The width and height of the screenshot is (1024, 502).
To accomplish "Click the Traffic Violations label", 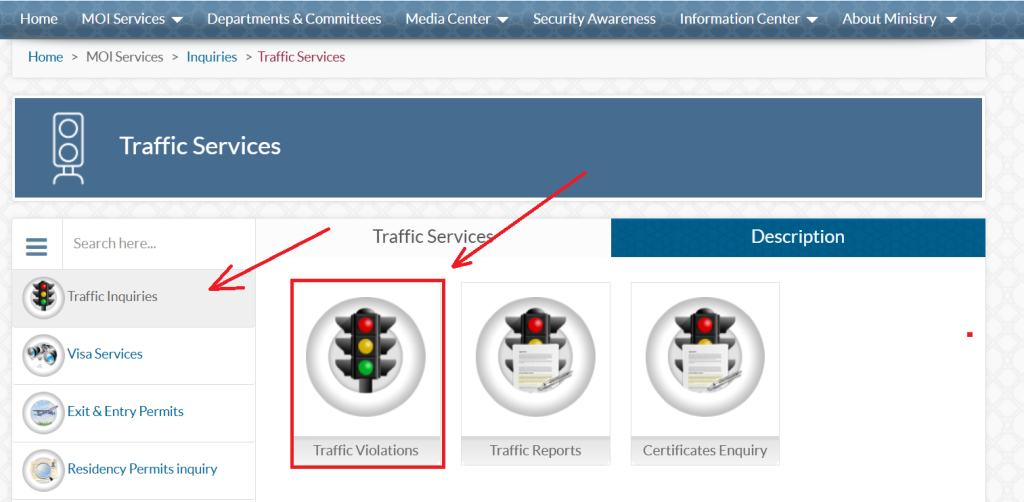I will tap(366, 450).
